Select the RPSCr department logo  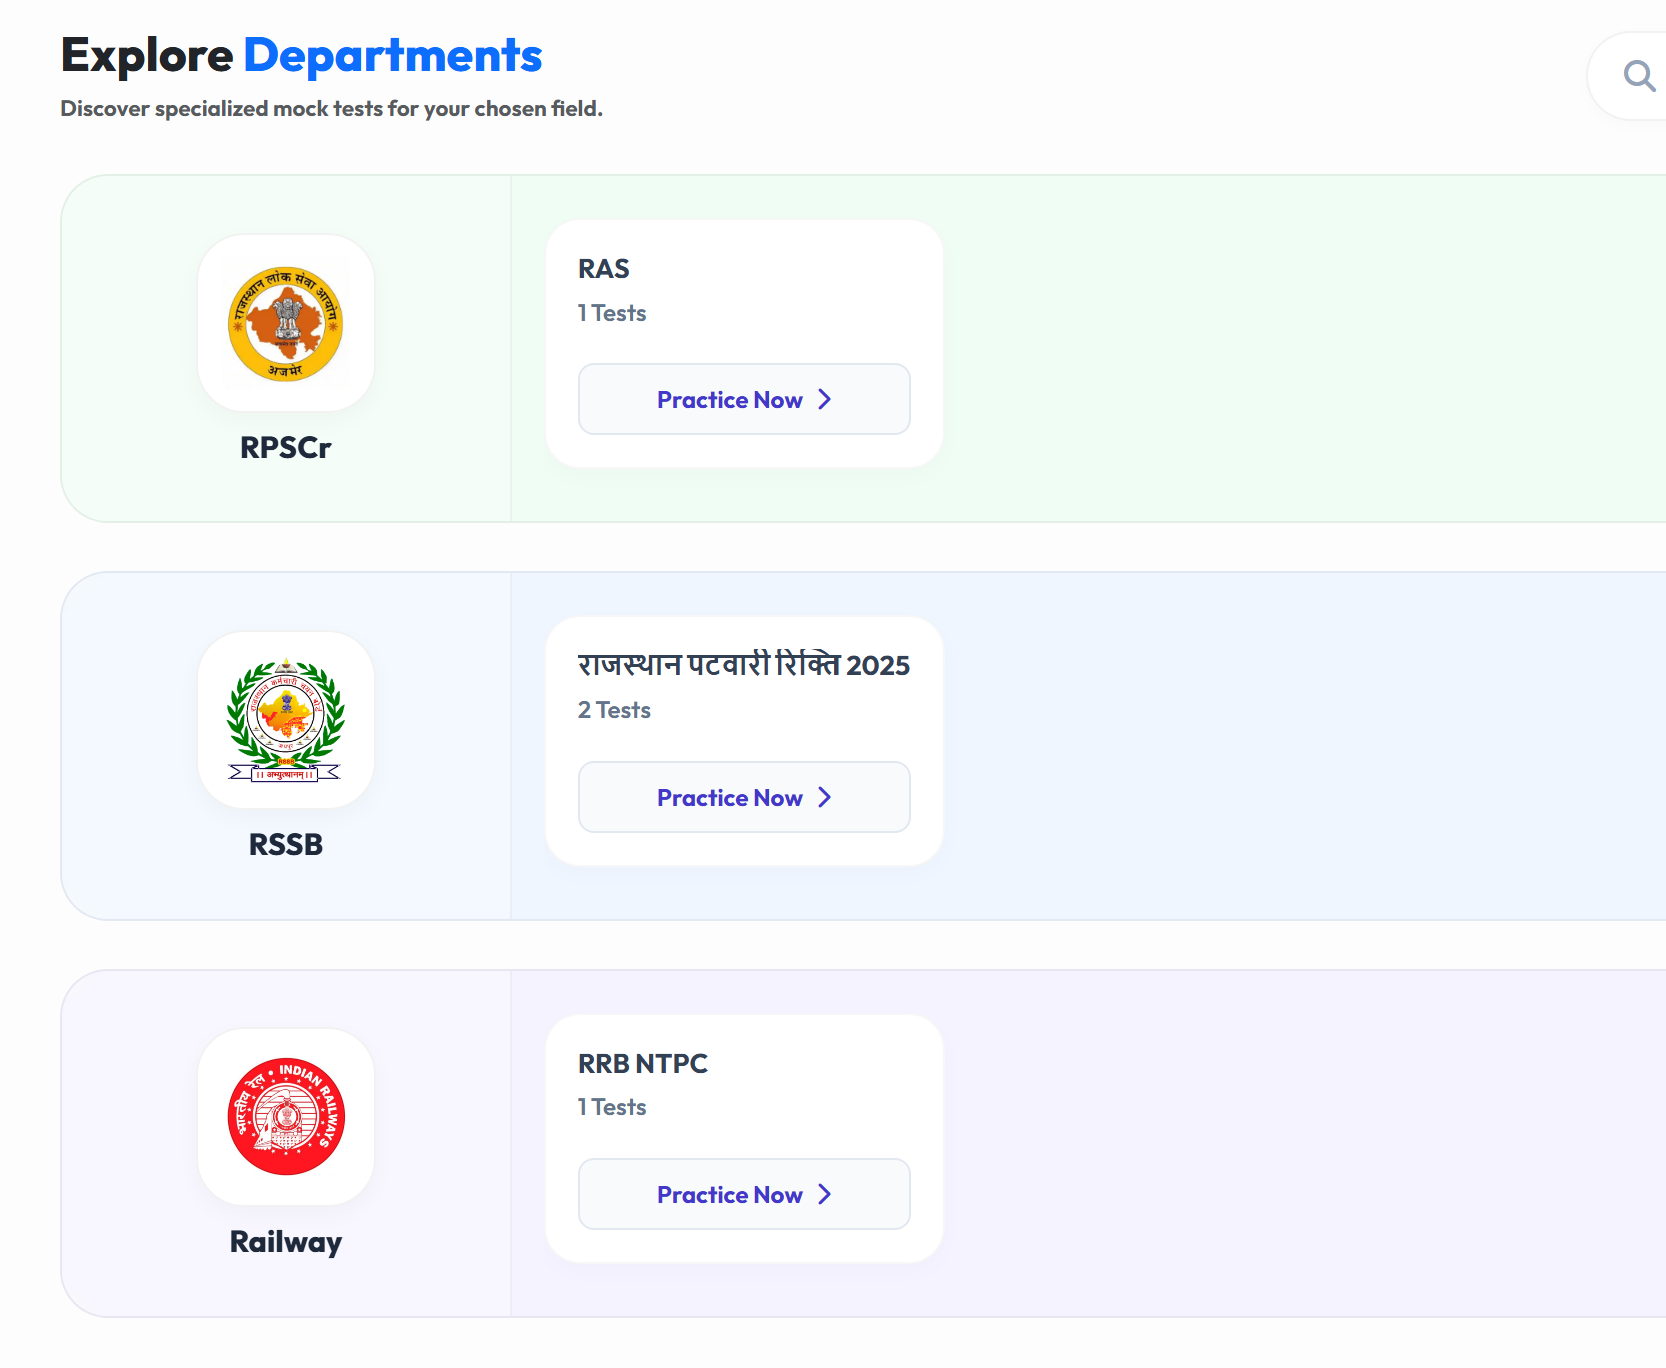(286, 324)
